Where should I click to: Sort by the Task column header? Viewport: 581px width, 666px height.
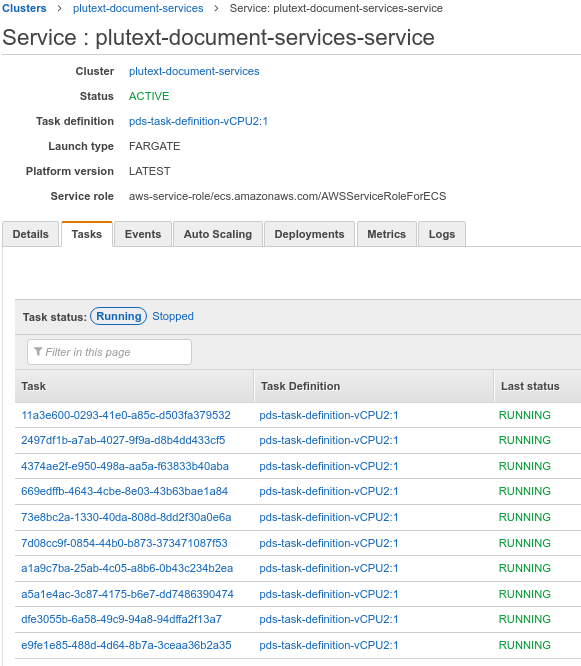[134, 386]
